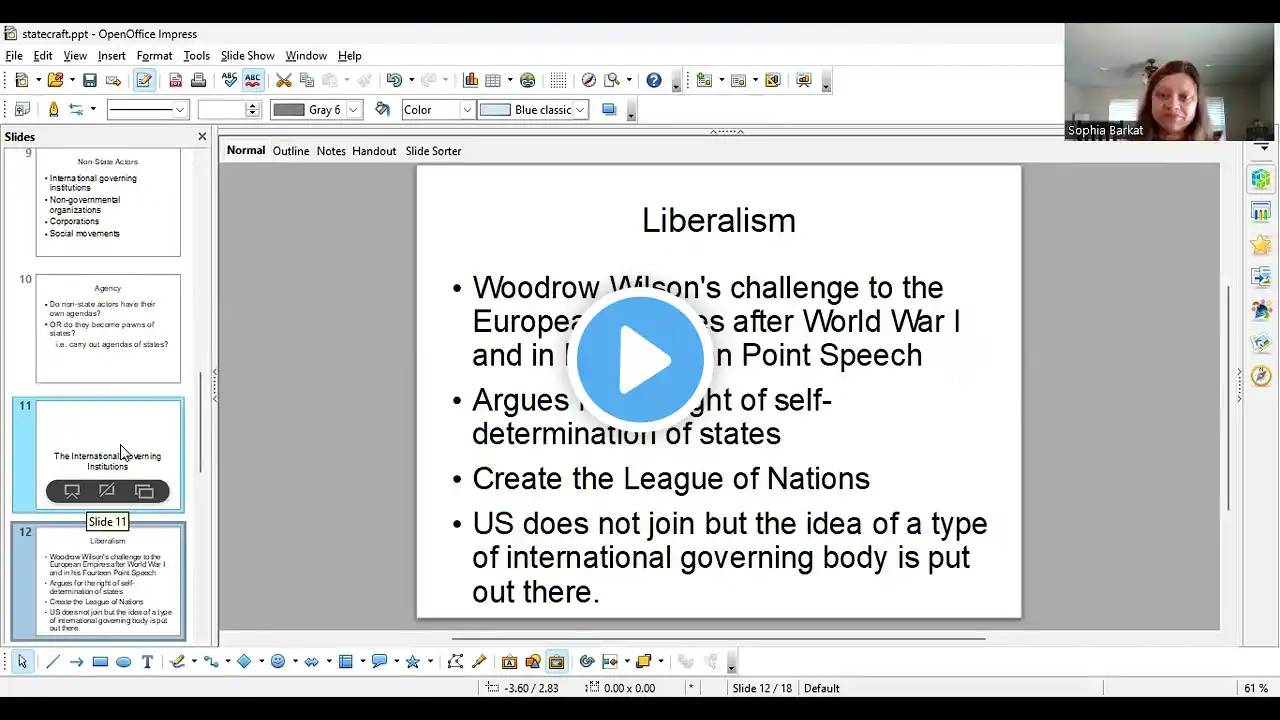Open the Fontwork Gallery icon
The height and width of the screenshot is (720, 1280).
509,661
